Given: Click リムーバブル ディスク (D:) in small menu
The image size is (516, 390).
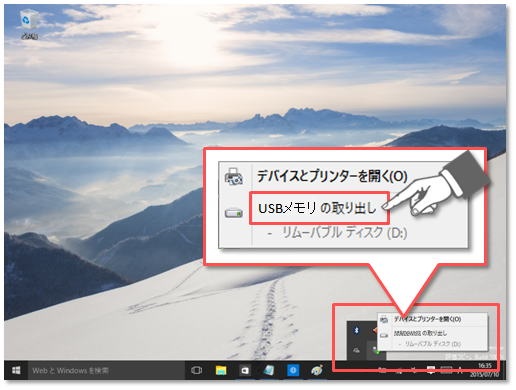Looking at the screenshot, I should [433, 344].
